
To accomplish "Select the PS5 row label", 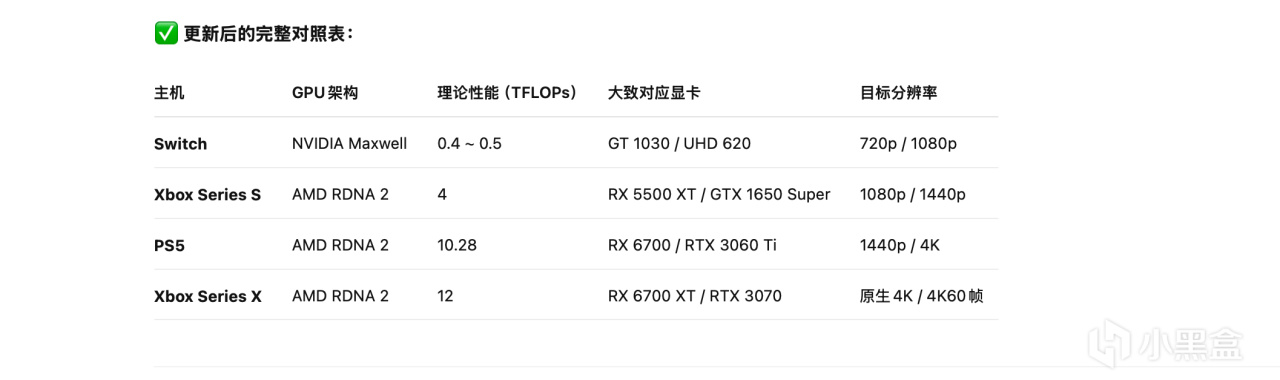I will click(x=169, y=245).
